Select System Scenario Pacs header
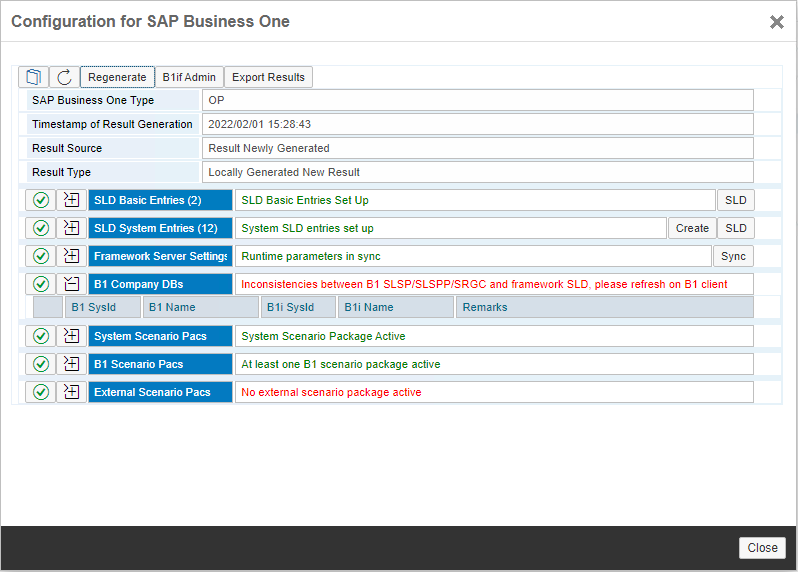 [x=160, y=336]
